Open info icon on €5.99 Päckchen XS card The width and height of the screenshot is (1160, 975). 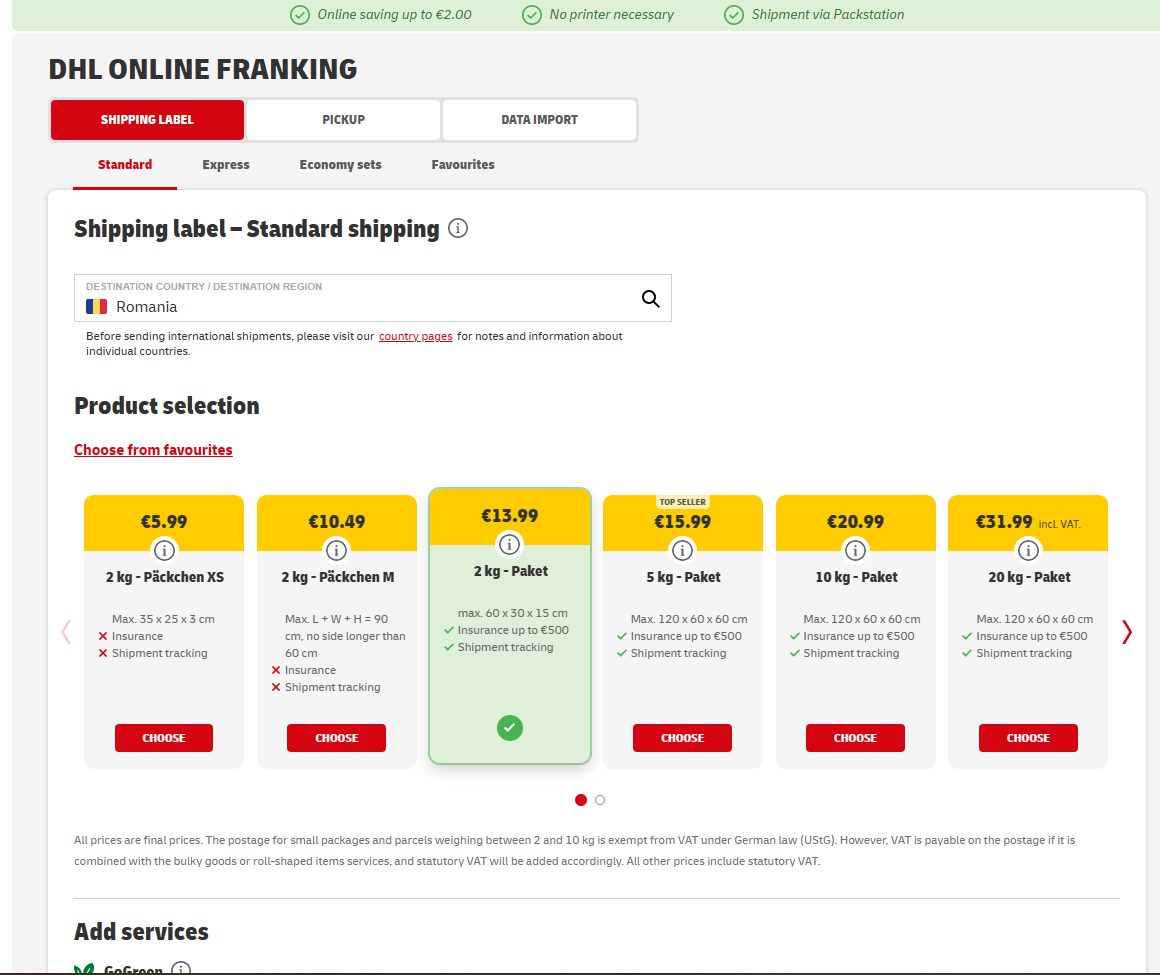[164, 550]
